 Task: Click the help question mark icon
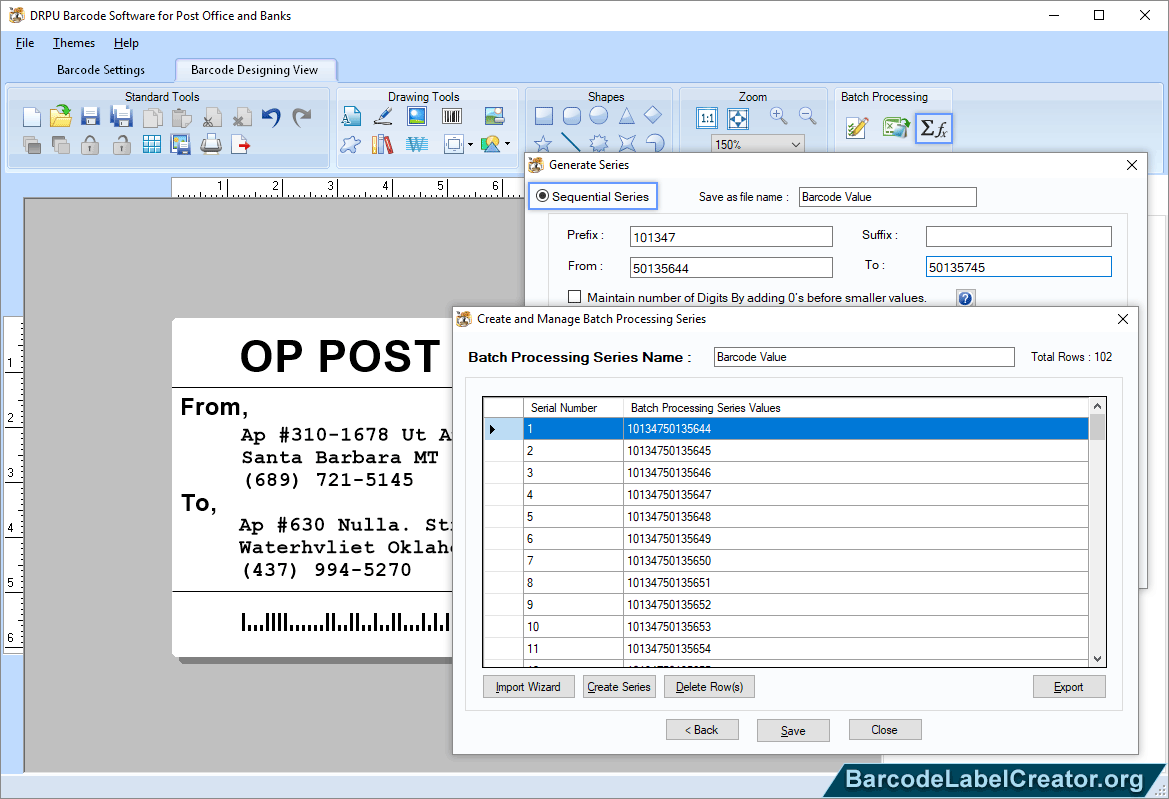pos(965,298)
